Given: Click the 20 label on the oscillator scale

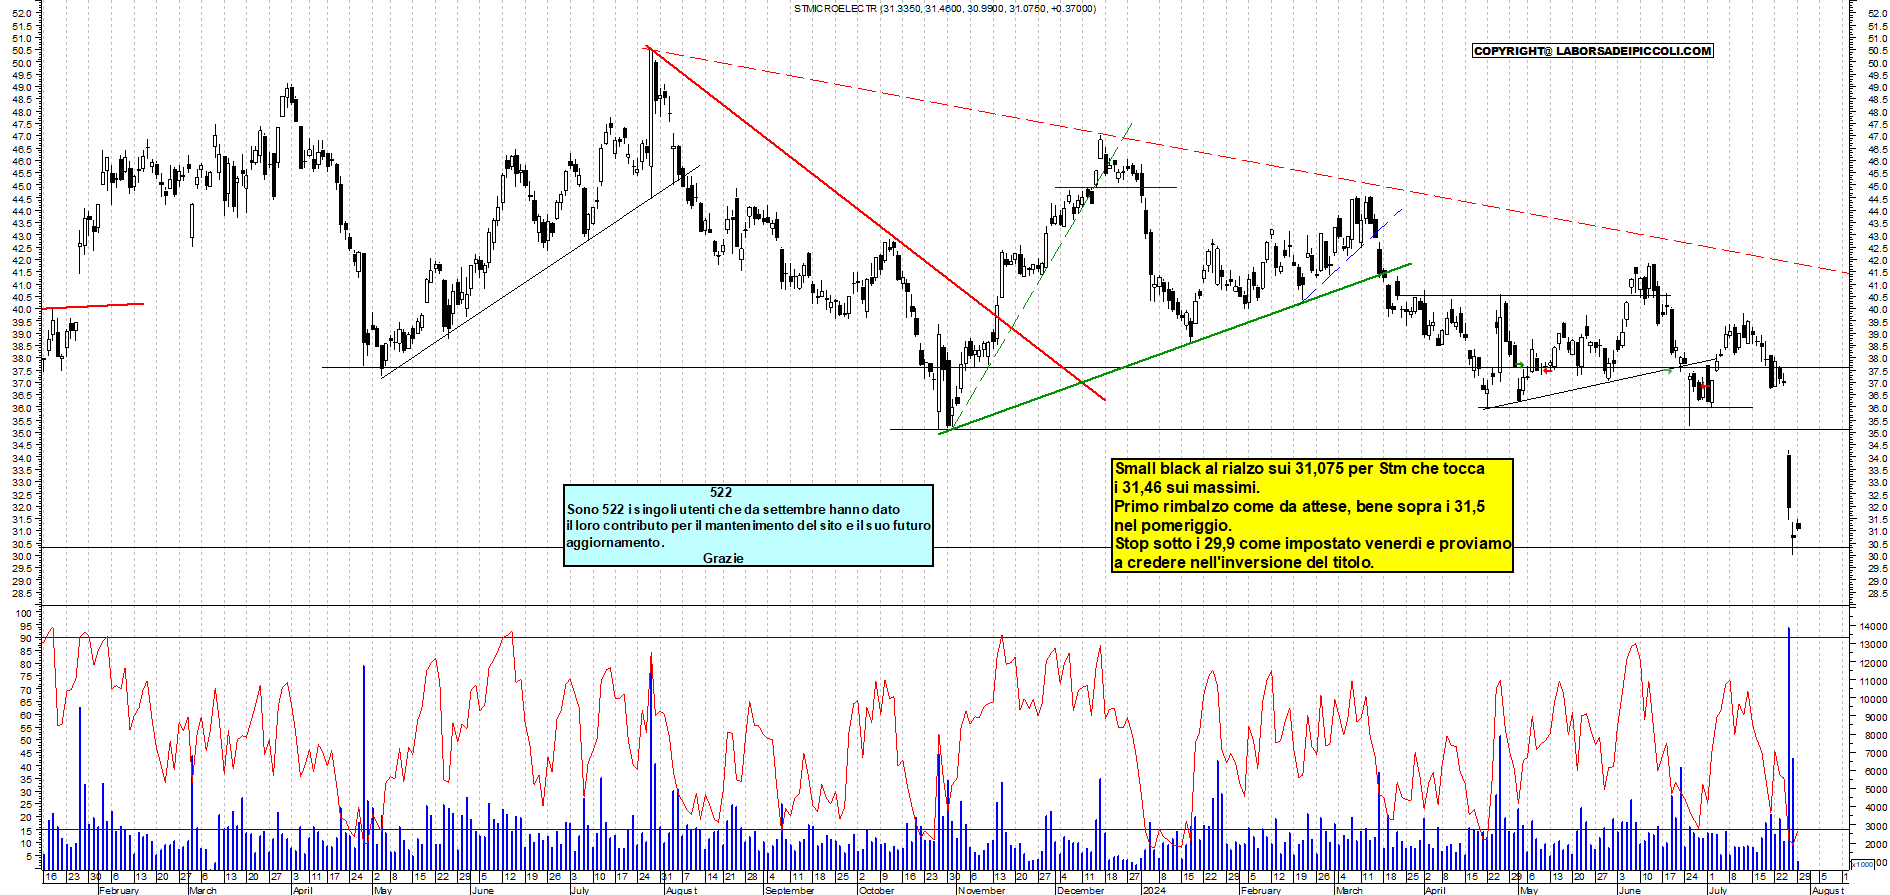Looking at the screenshot, I should click(x=27, y=818).
